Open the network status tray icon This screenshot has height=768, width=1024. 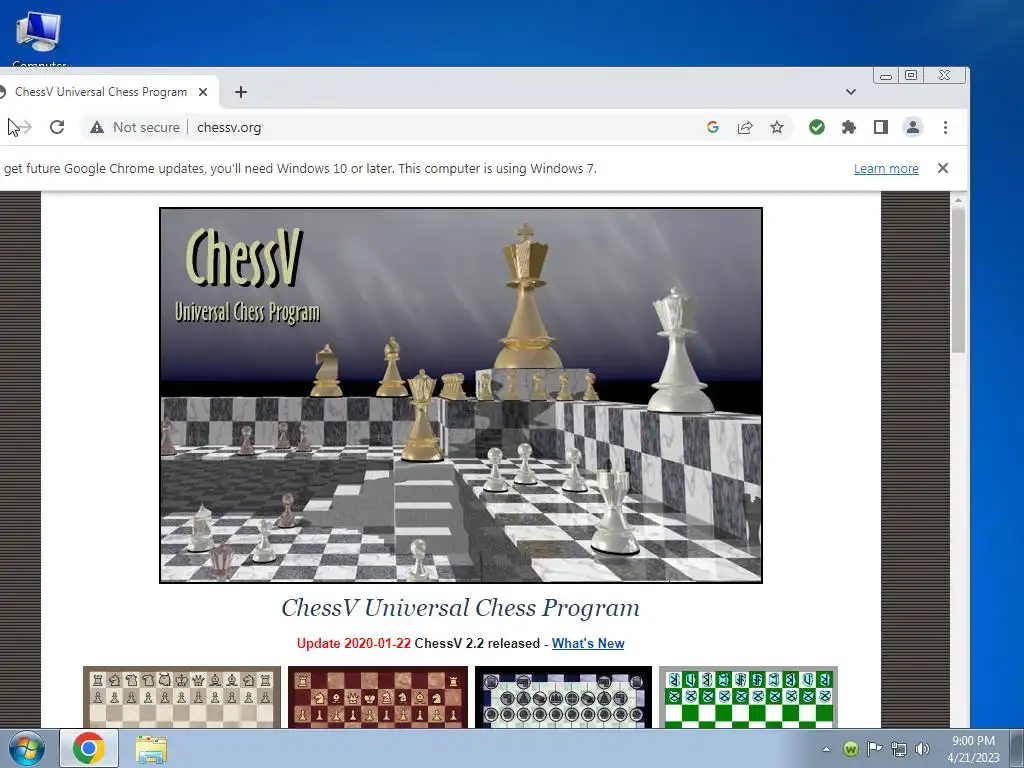899,749
